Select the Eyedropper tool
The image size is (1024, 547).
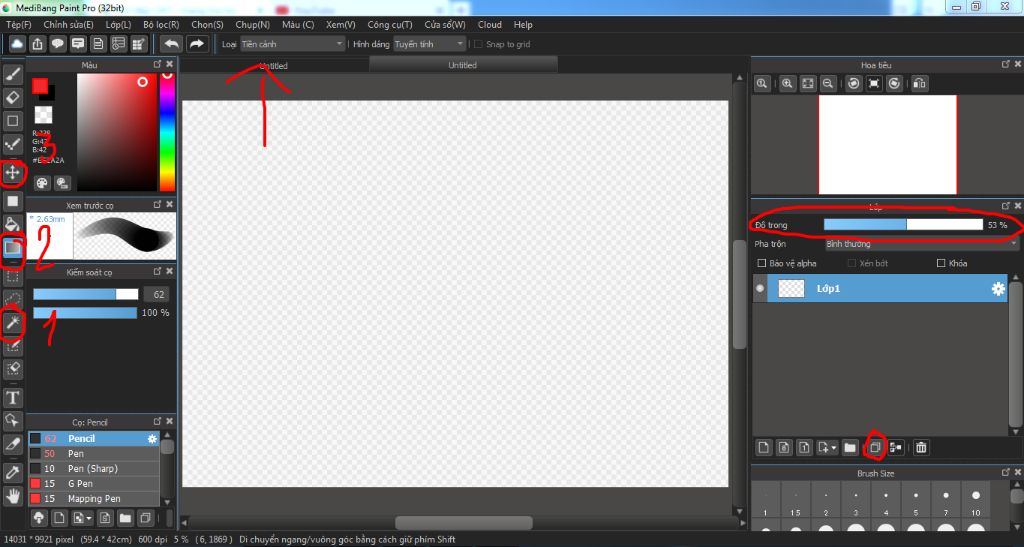click(x=13, y=472)
